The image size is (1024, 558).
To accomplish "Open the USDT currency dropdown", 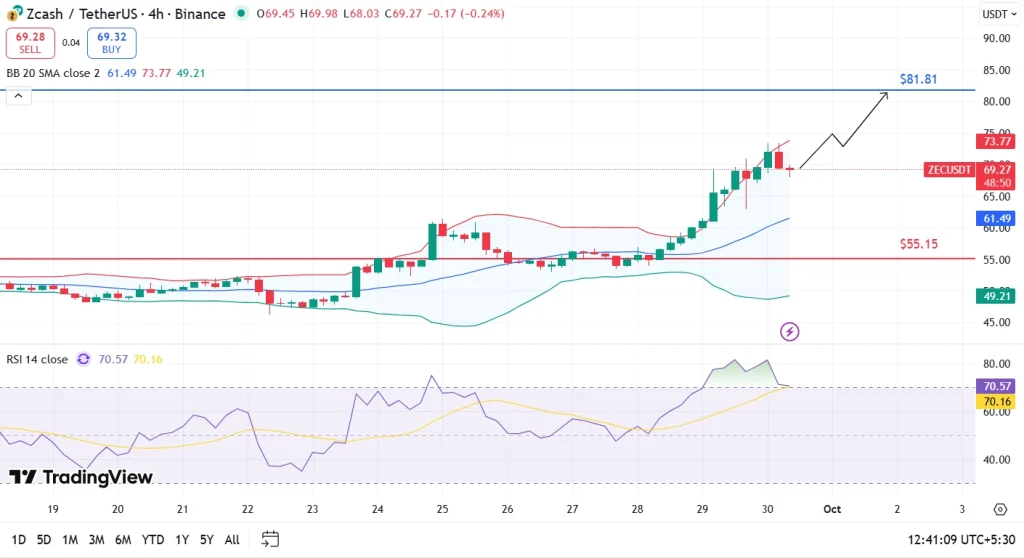I will coord(994,14).
